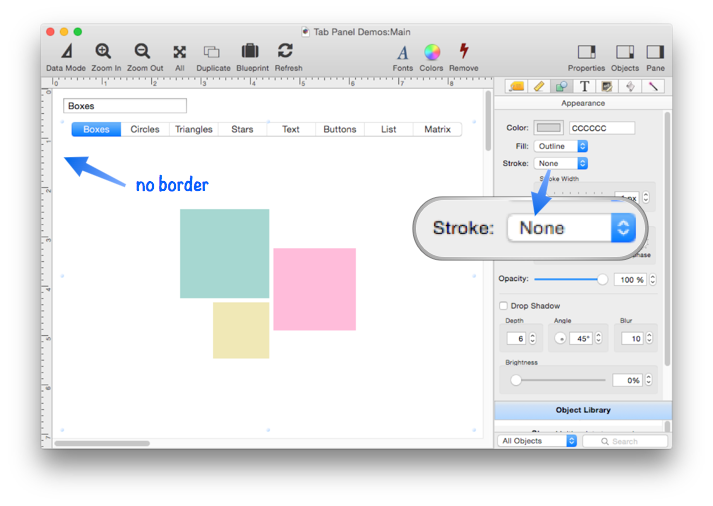Click the shadow Blur value field
This screenshot has width=713, height=506.
pyautogui.click(x=632, y=338)
